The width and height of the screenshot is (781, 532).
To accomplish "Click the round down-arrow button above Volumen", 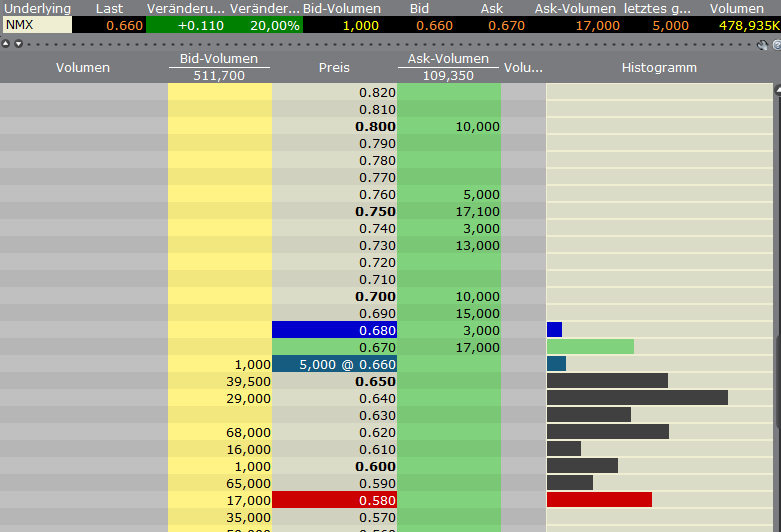I will point(17,44).
